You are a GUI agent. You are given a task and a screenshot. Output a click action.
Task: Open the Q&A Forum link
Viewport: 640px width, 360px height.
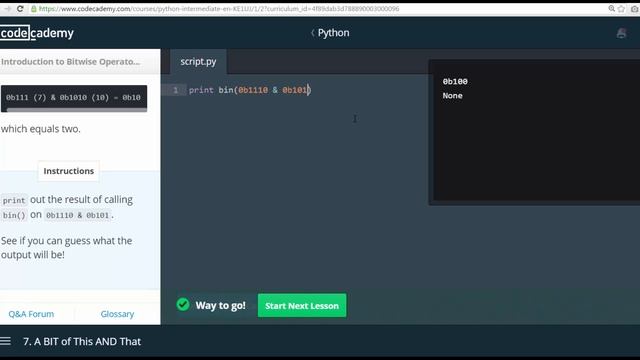(x=31, y=314)
